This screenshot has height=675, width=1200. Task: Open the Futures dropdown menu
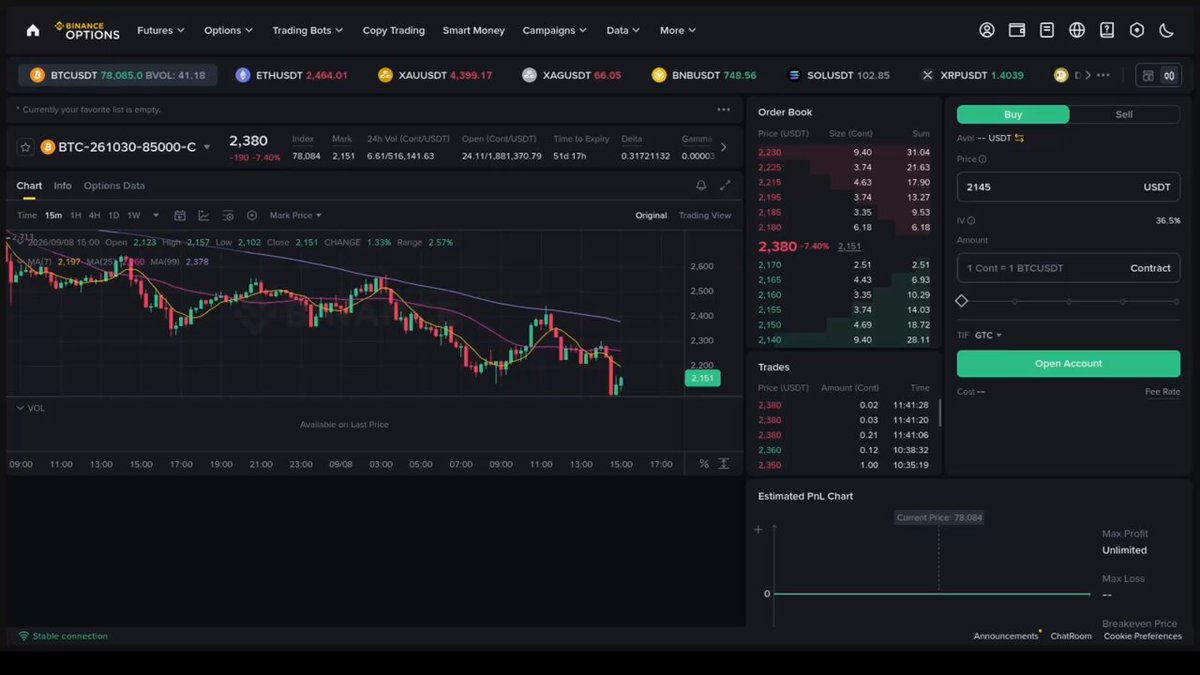tap(161, 30)
